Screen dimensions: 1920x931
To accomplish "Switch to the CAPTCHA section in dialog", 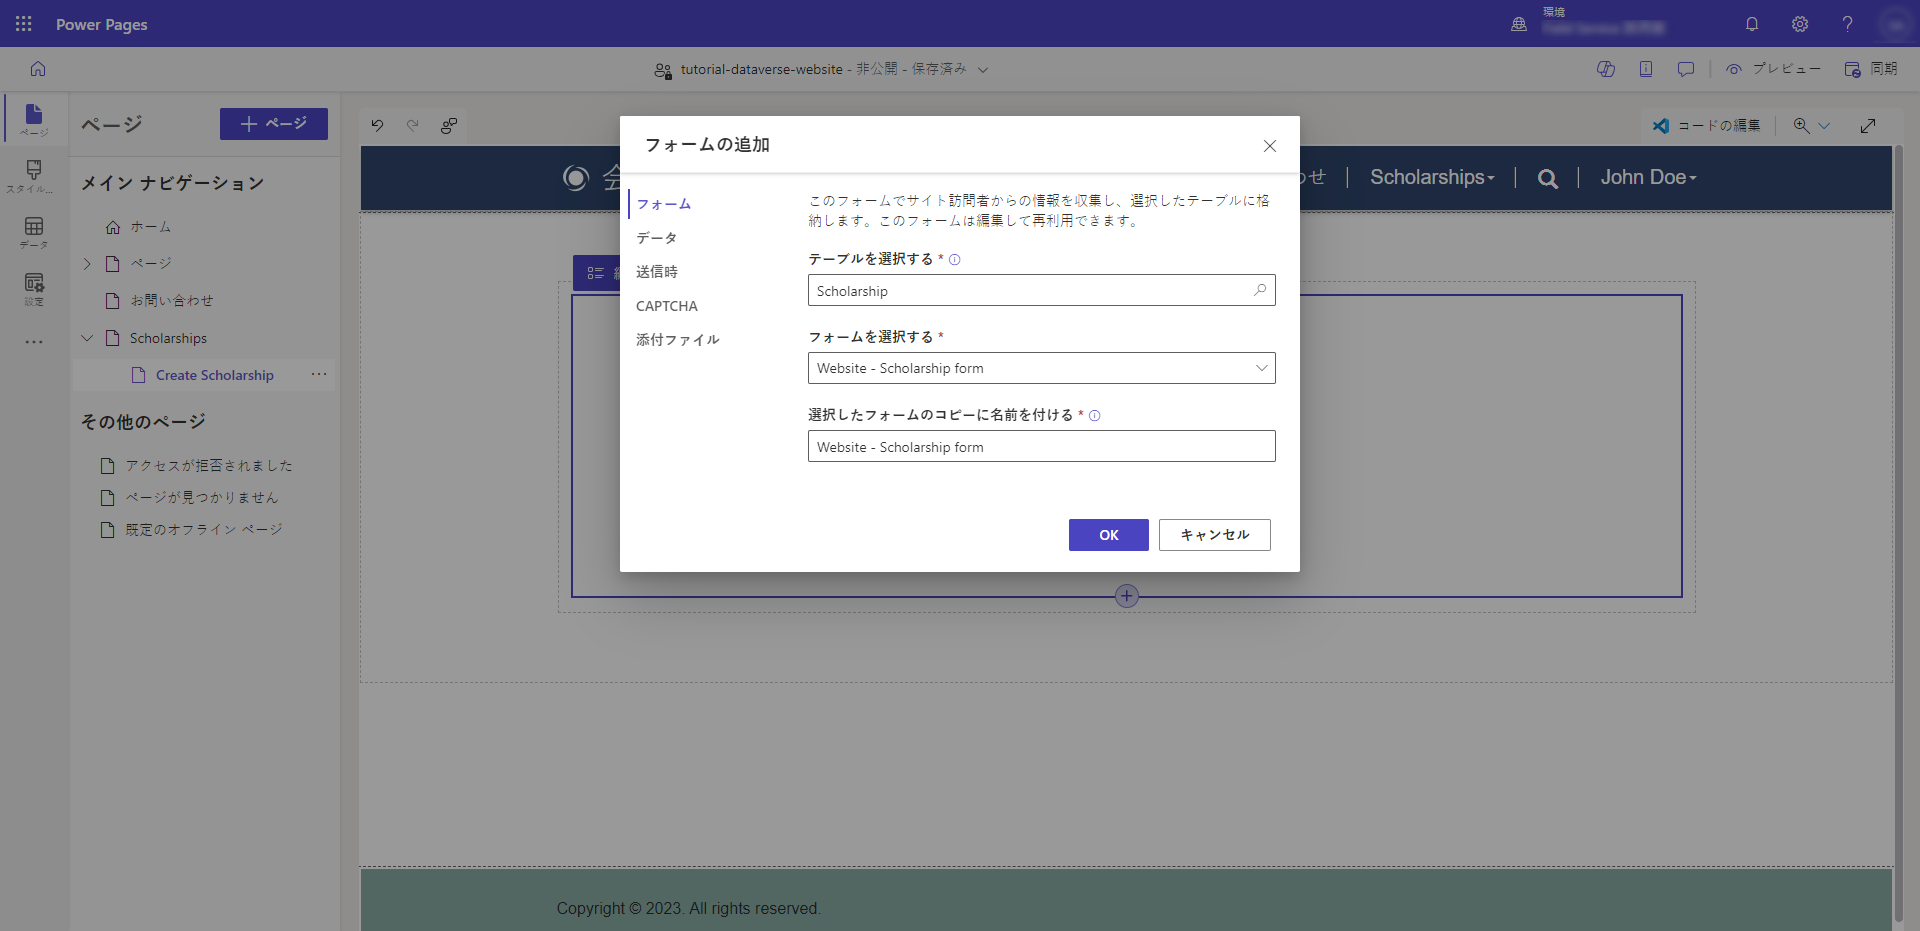I will tap(667, 306).
